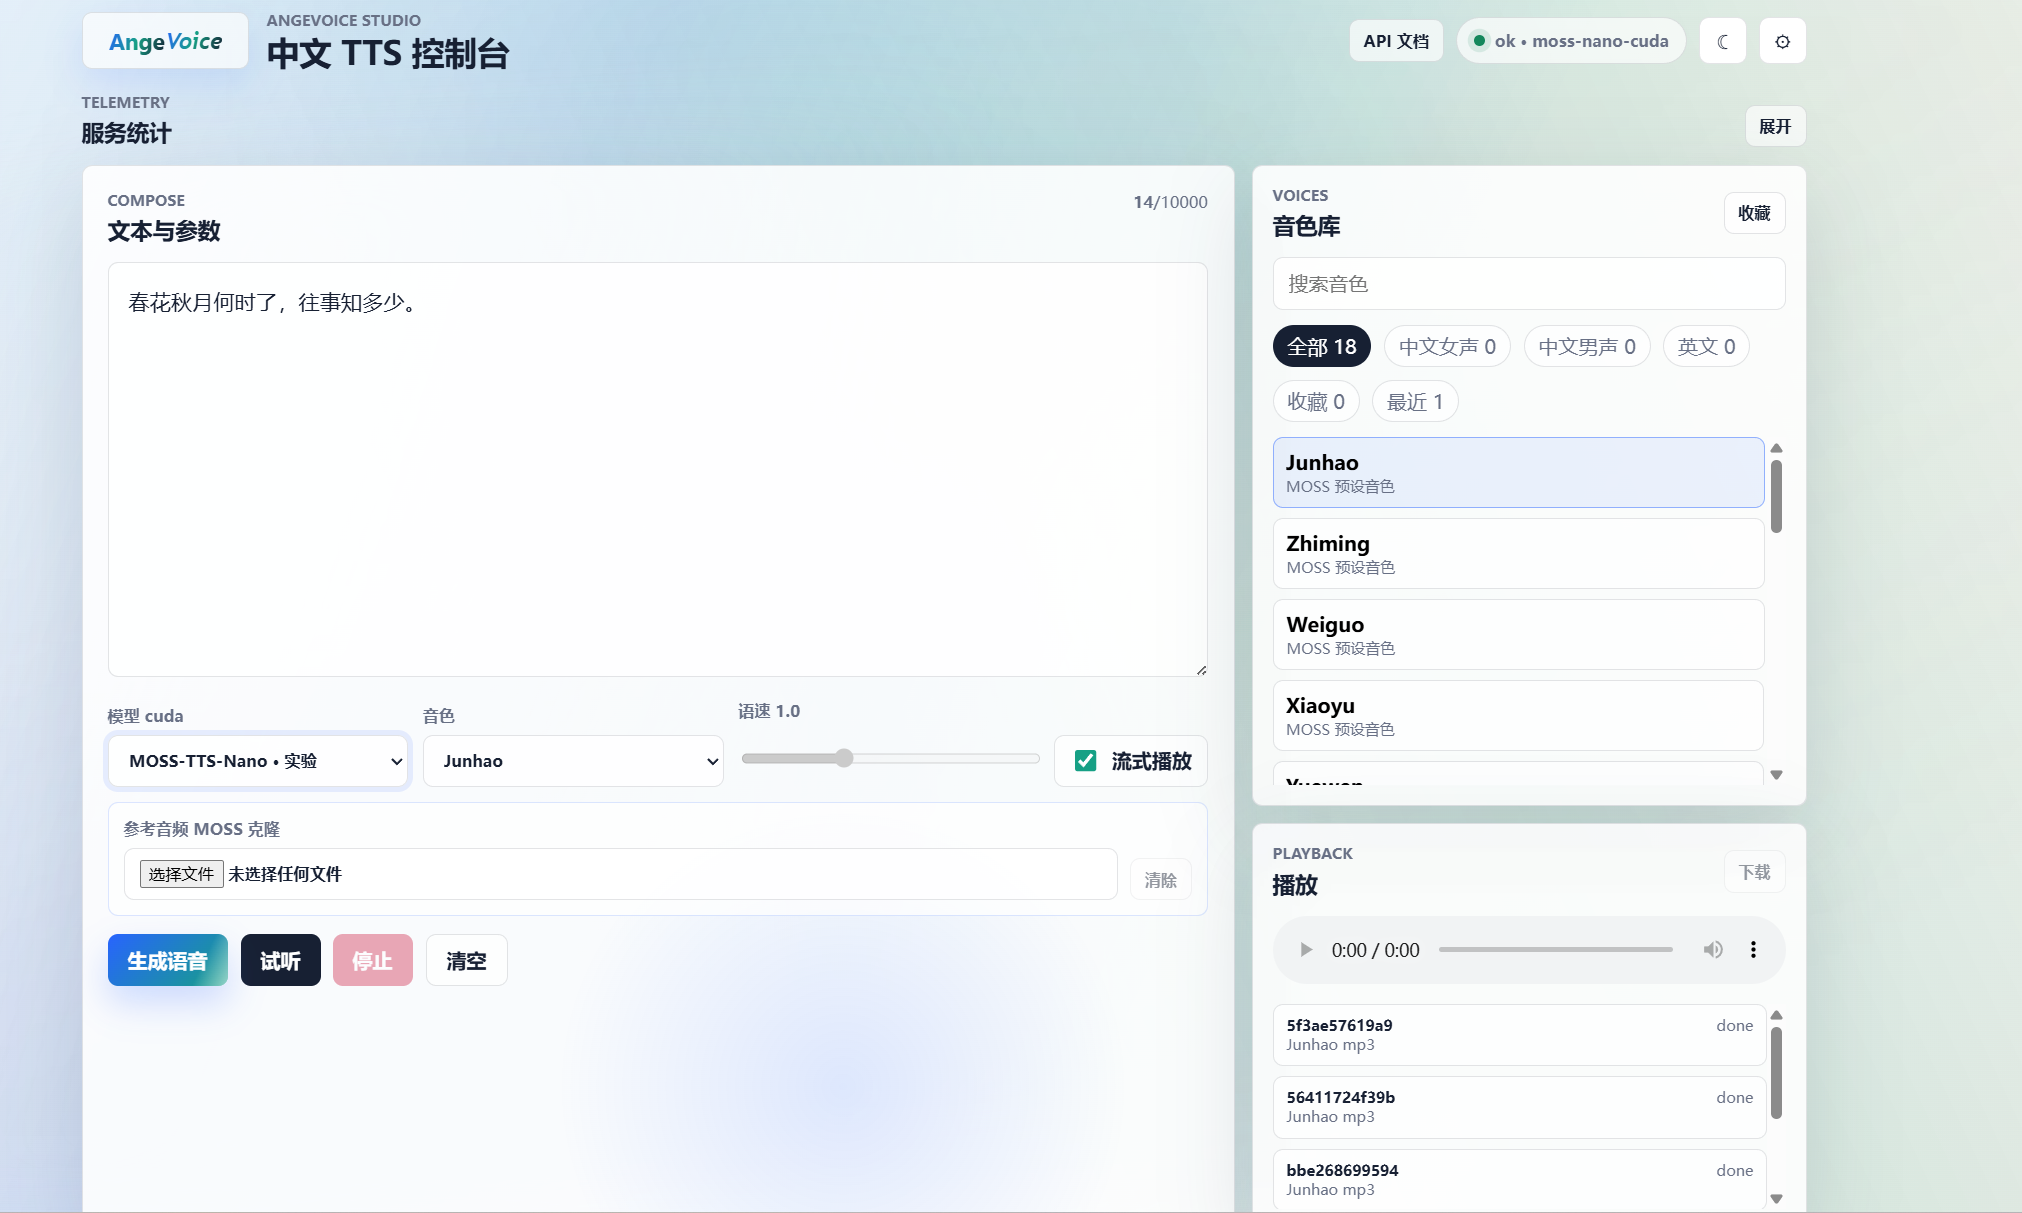The image size is (2022, 1213).
Task: Click the history list scrollbar thumb
Action: click(1776, 1073)
